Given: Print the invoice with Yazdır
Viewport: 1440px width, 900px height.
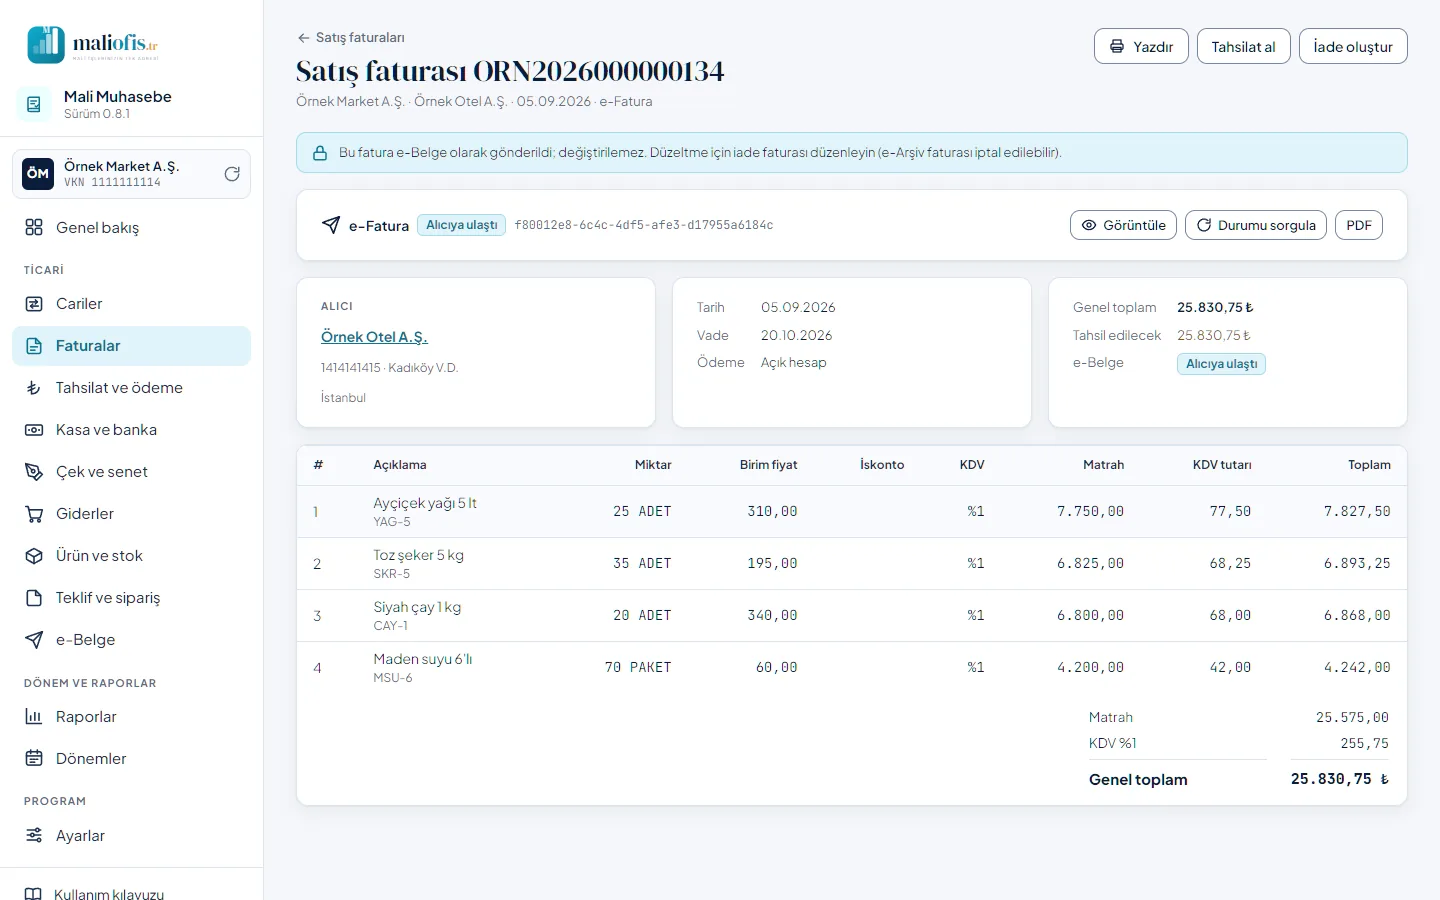Looking at the screenshot, I should (1141, 47).
